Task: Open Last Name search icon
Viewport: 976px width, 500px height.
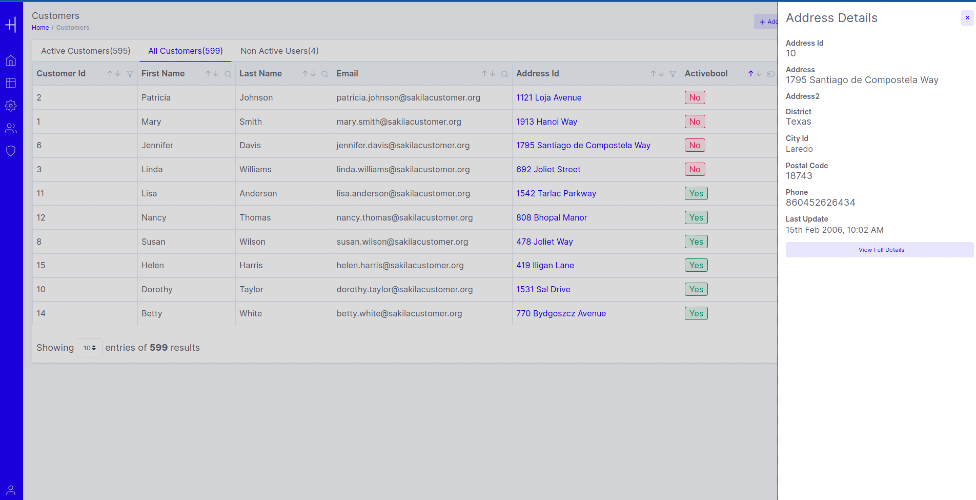Action: pos(324,73)
